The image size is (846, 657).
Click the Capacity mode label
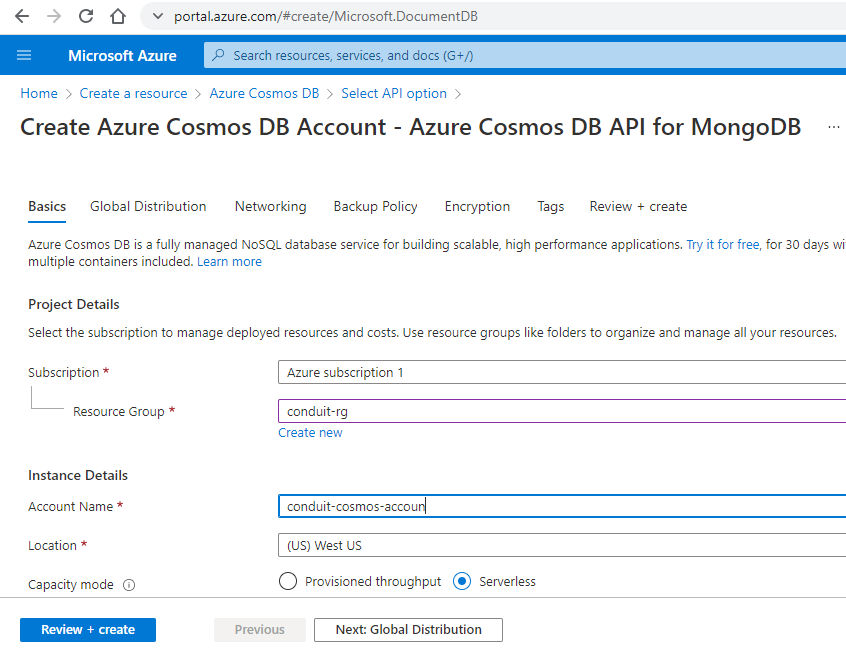(71, 585)
